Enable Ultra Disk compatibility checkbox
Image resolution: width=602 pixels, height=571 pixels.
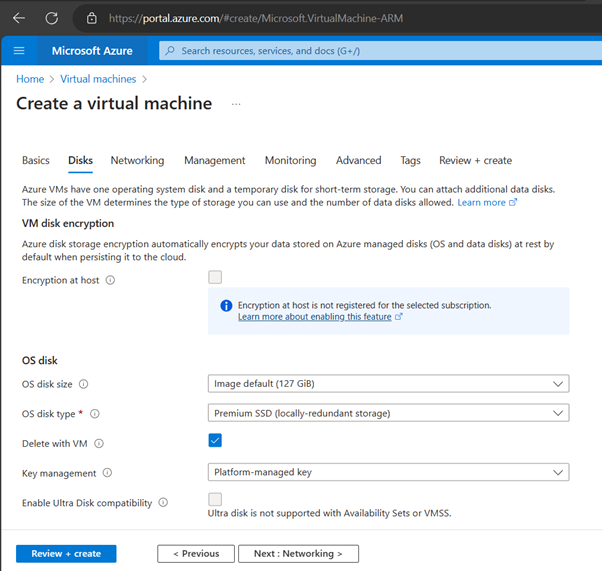point(215,500)
